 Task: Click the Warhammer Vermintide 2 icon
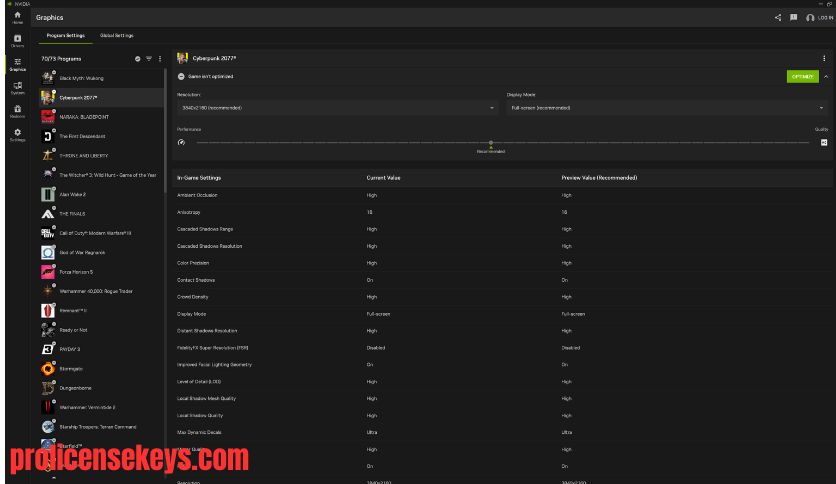point(48,407)
